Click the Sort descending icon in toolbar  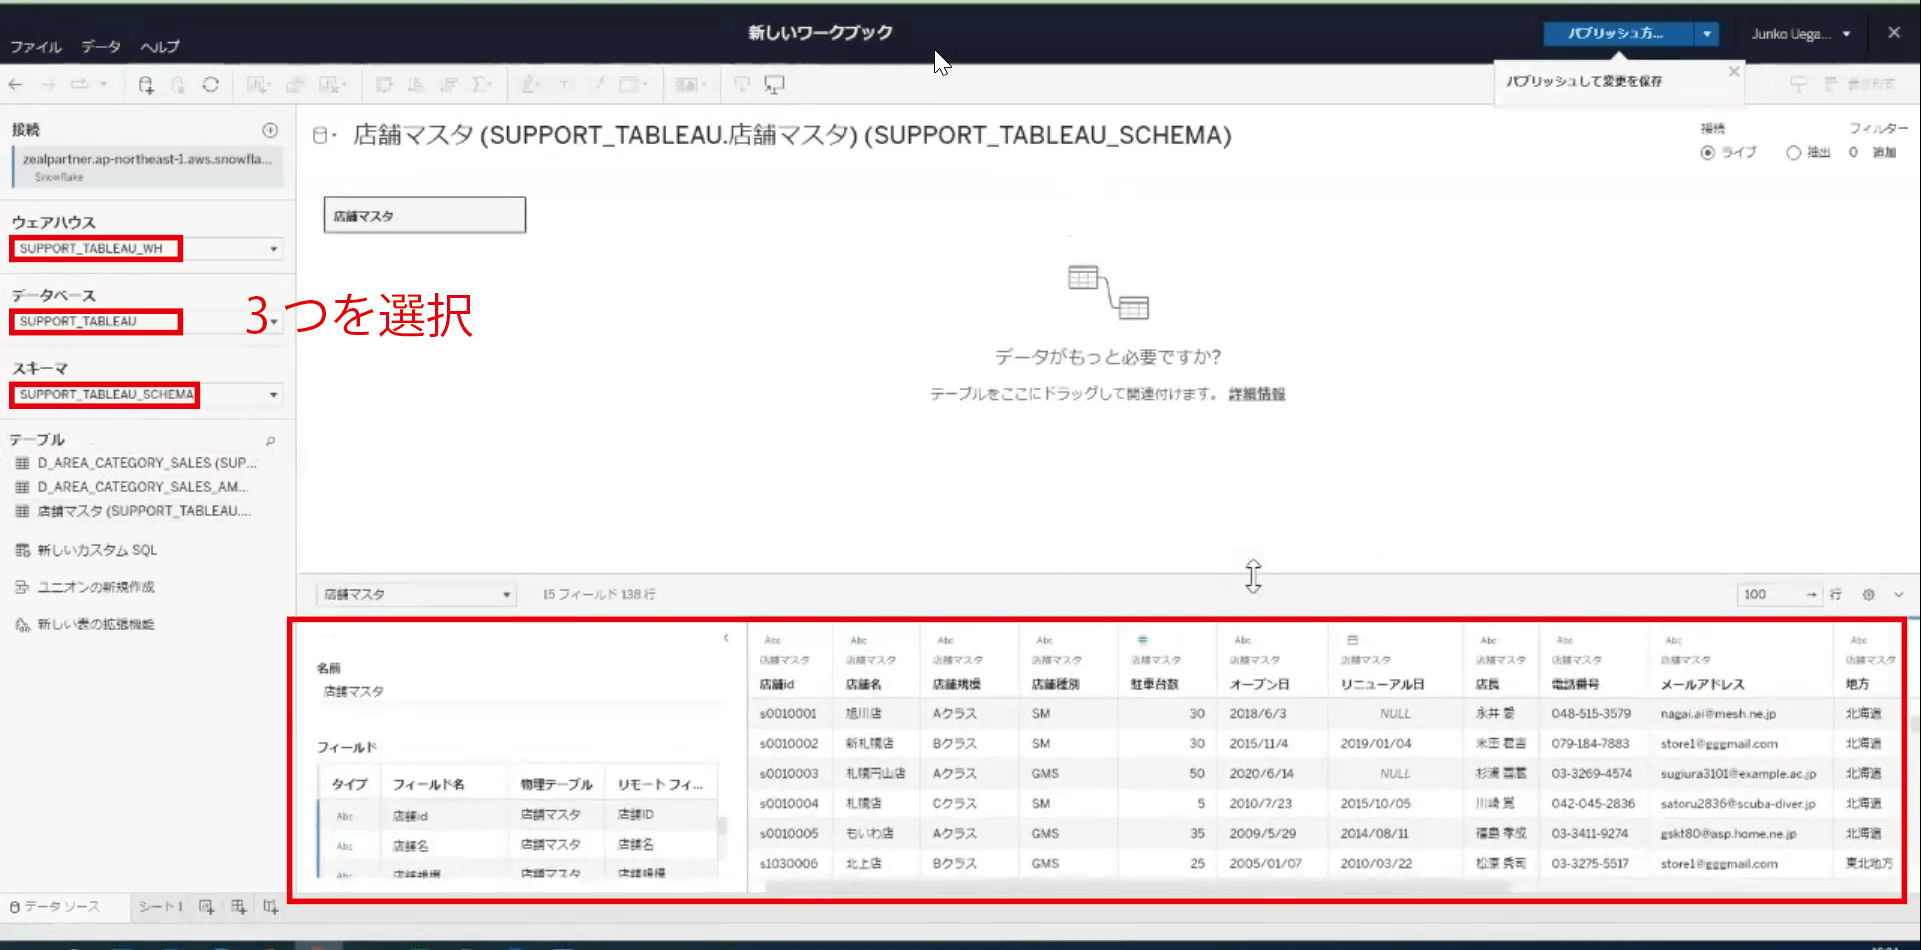[449, 85]
